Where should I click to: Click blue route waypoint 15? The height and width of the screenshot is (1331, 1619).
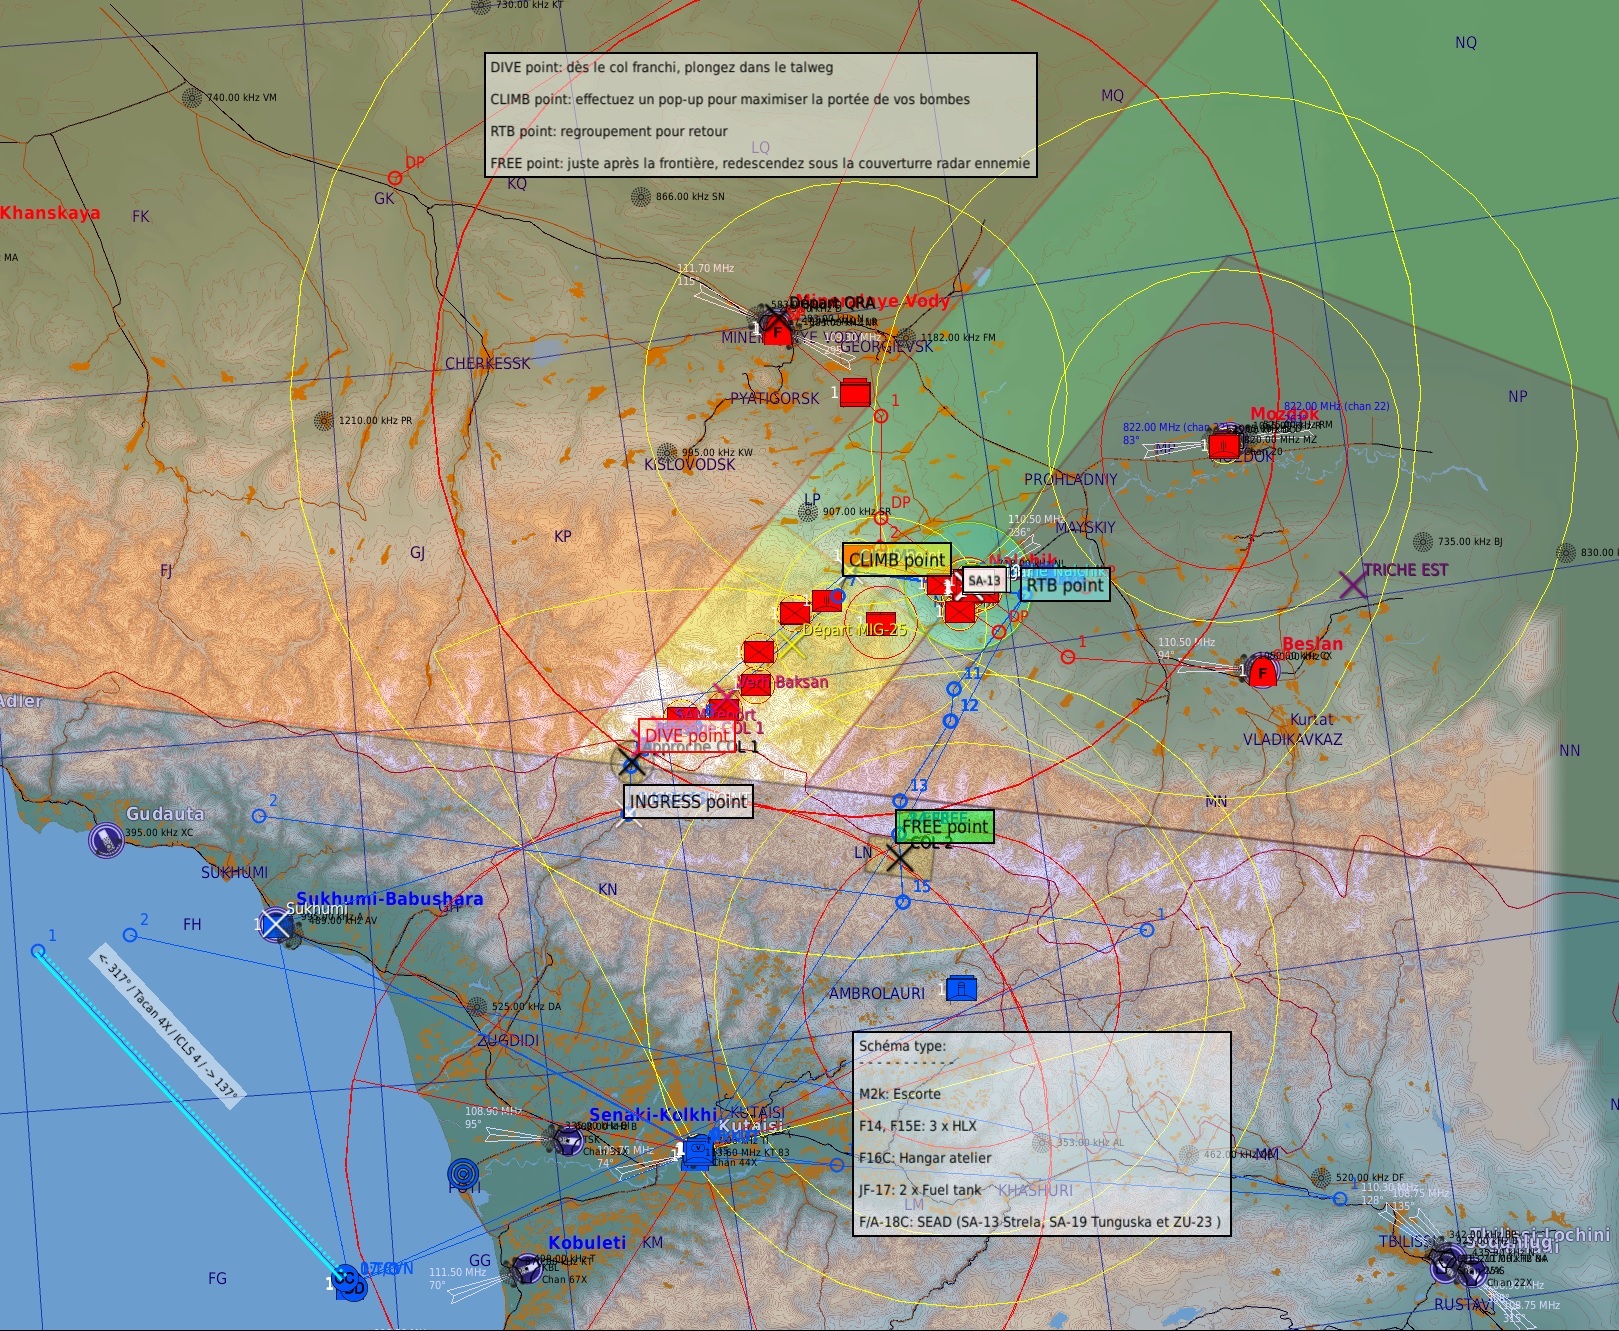click(903, 902)
